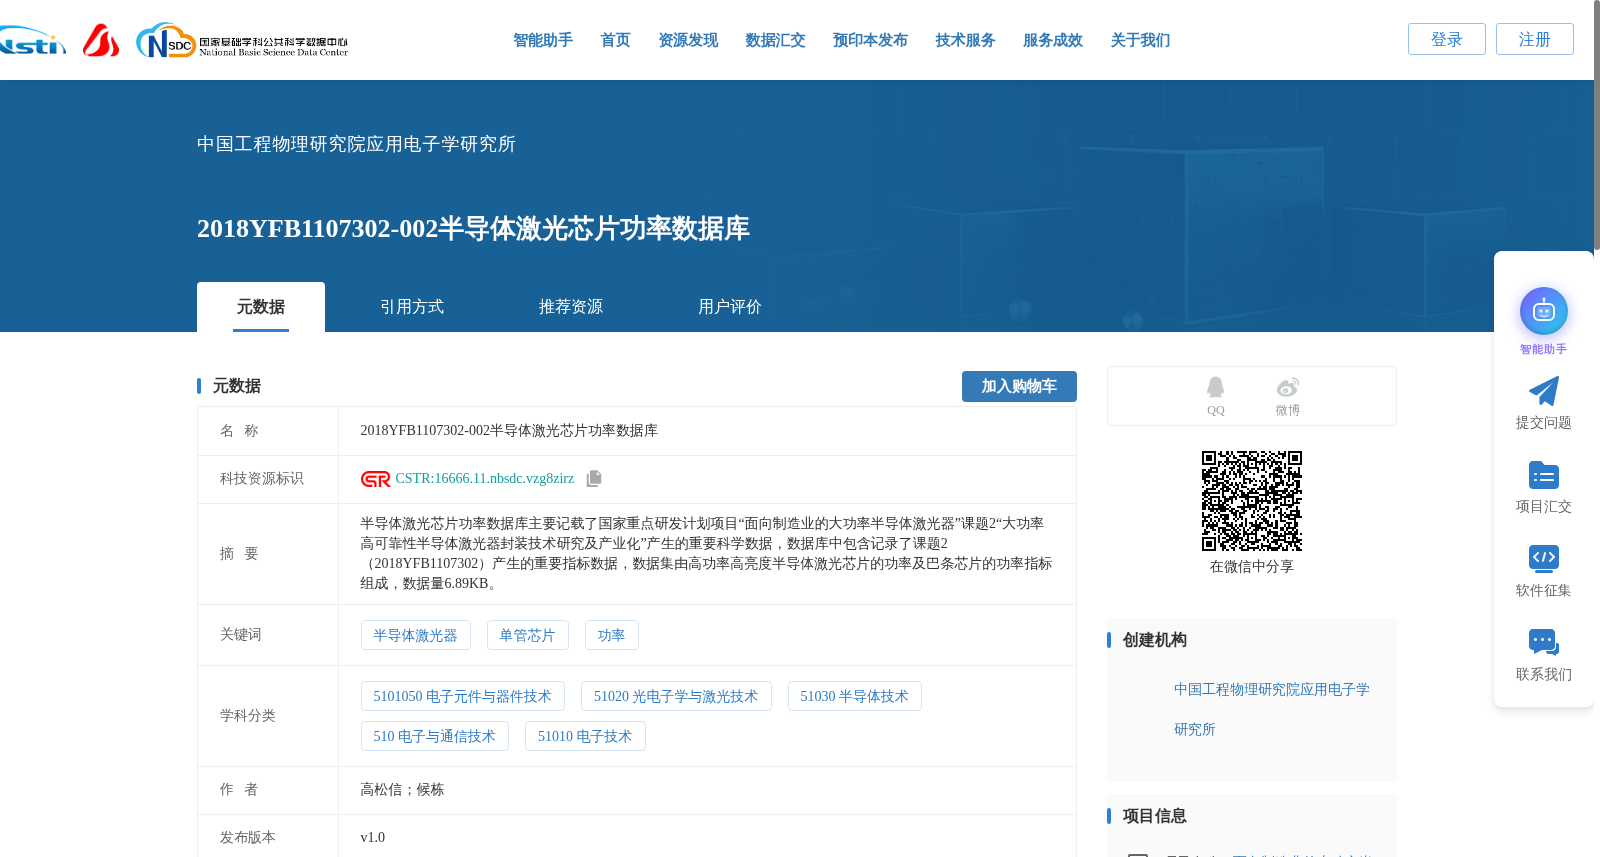Open 智能助手 in top navigation
The image size is (1600, 857).
[543, 40]
